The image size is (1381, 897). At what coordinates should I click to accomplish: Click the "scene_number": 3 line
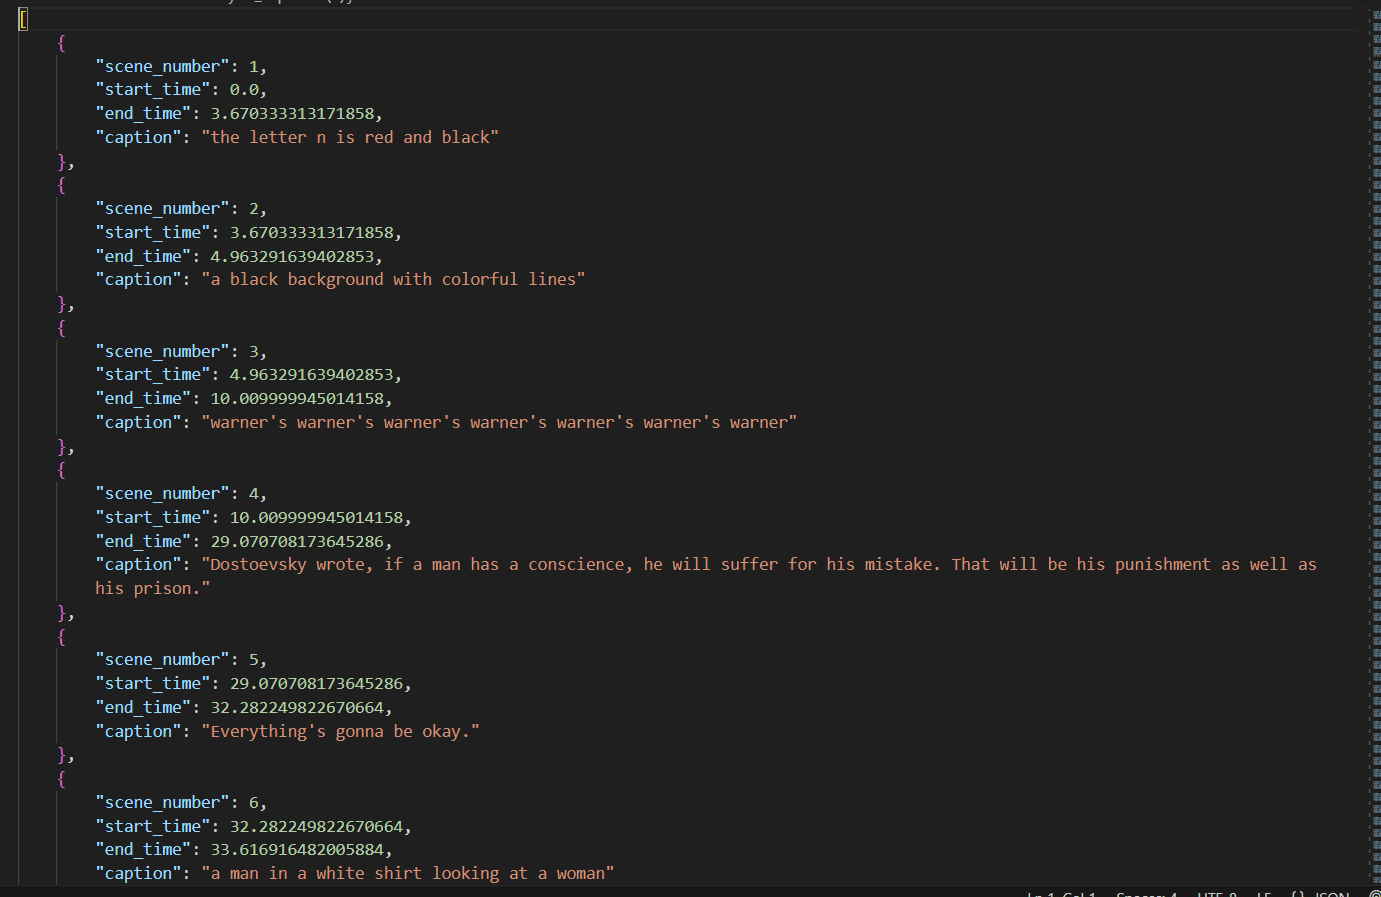pyautogui.click(x=181, y=351)
